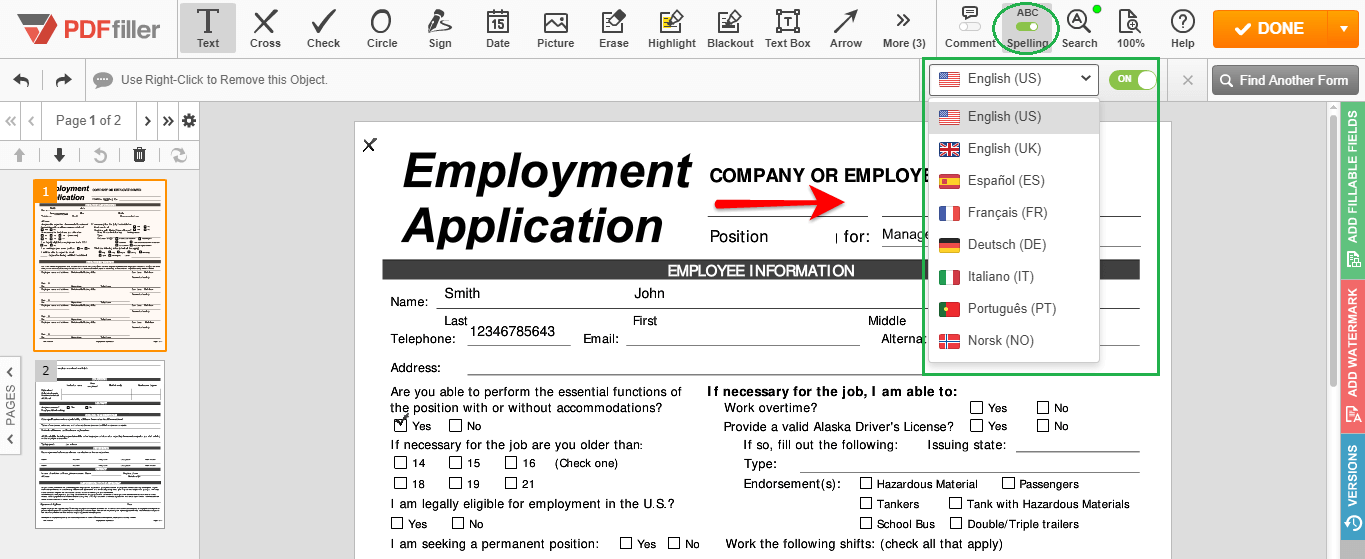
Task: Redo the last action
Action: (63, 80)
